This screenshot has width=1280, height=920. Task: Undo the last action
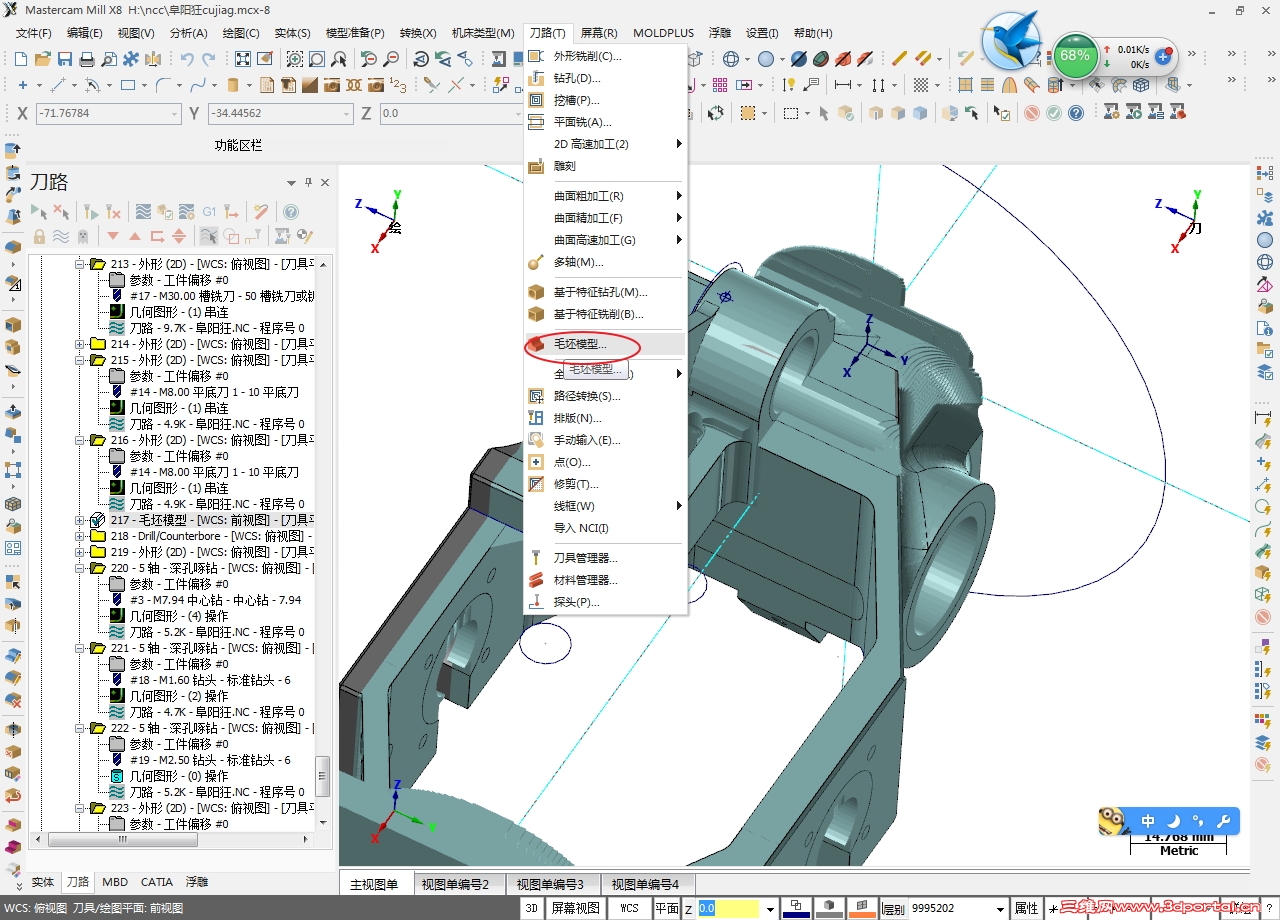(187, 59)
